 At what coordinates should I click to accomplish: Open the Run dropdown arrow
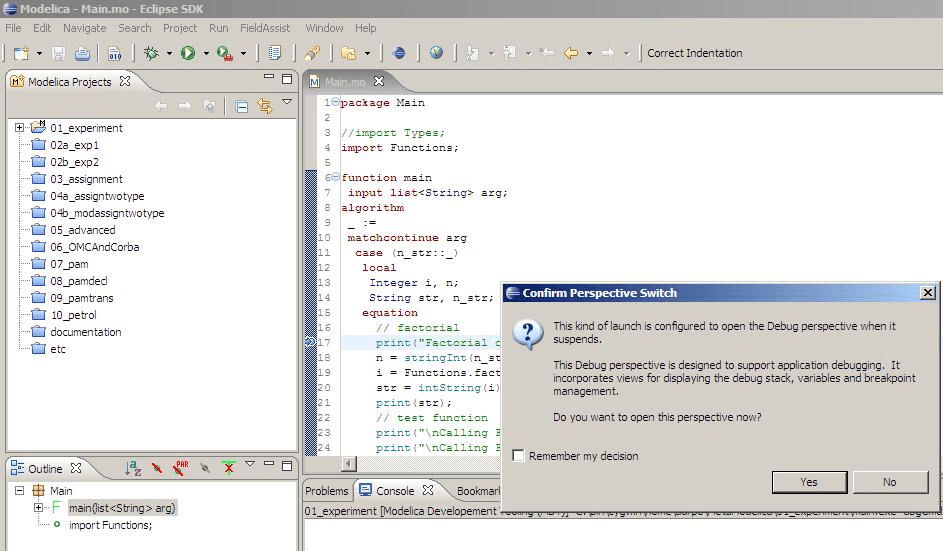(x=206, y=53)
